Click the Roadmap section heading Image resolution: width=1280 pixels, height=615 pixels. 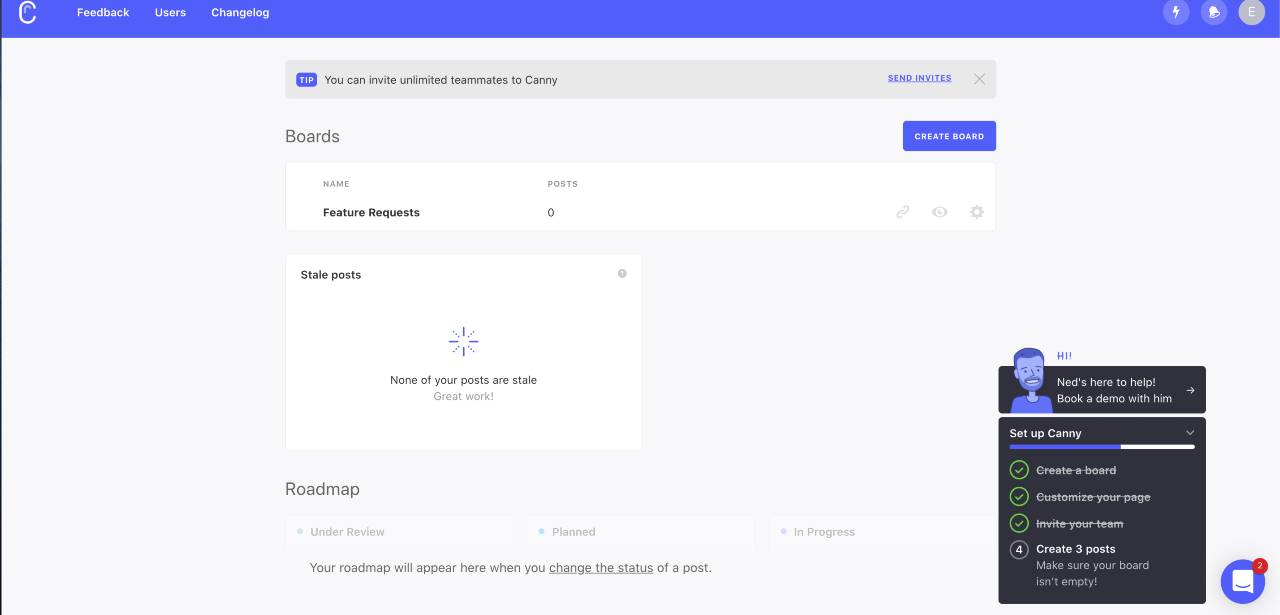322,489
